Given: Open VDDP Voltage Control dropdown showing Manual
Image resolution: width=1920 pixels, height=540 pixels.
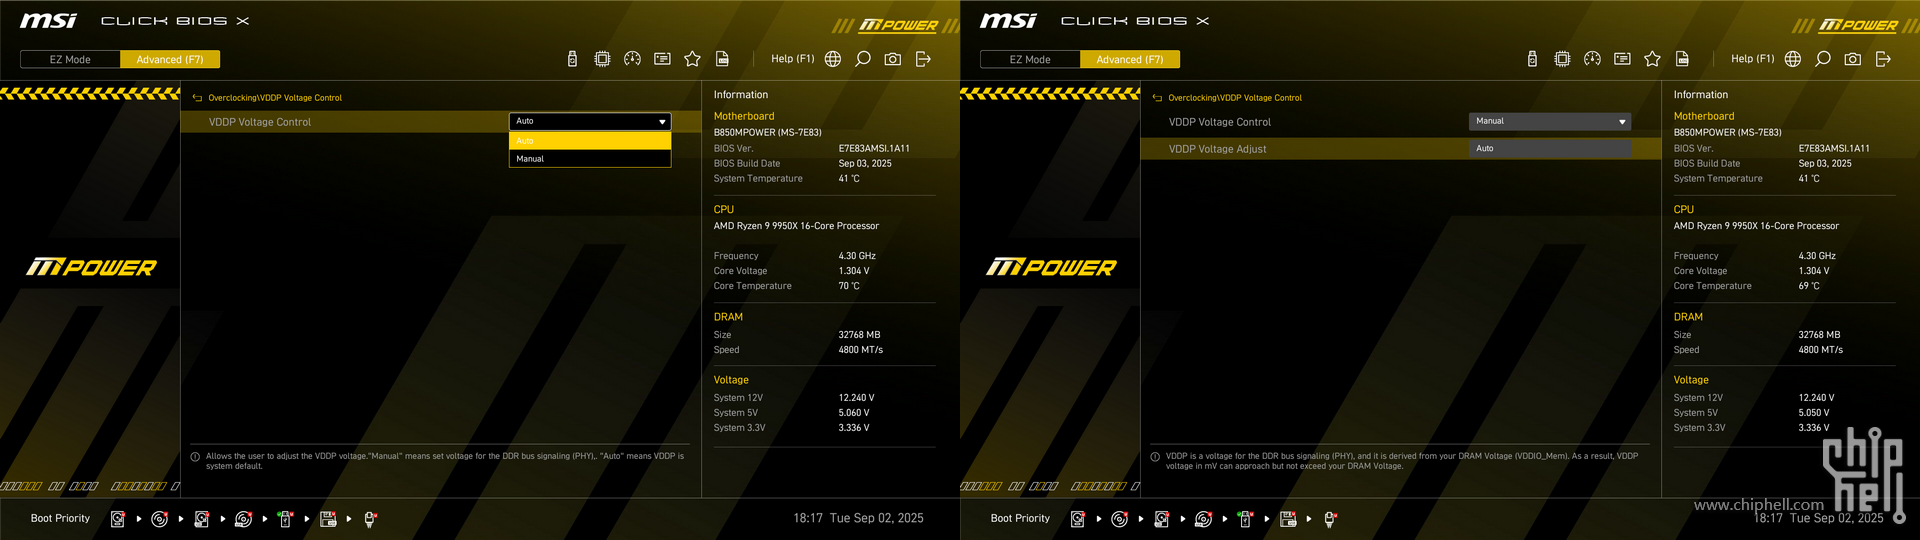Looking at the screenshot, I should click(x=1550, y=121).
